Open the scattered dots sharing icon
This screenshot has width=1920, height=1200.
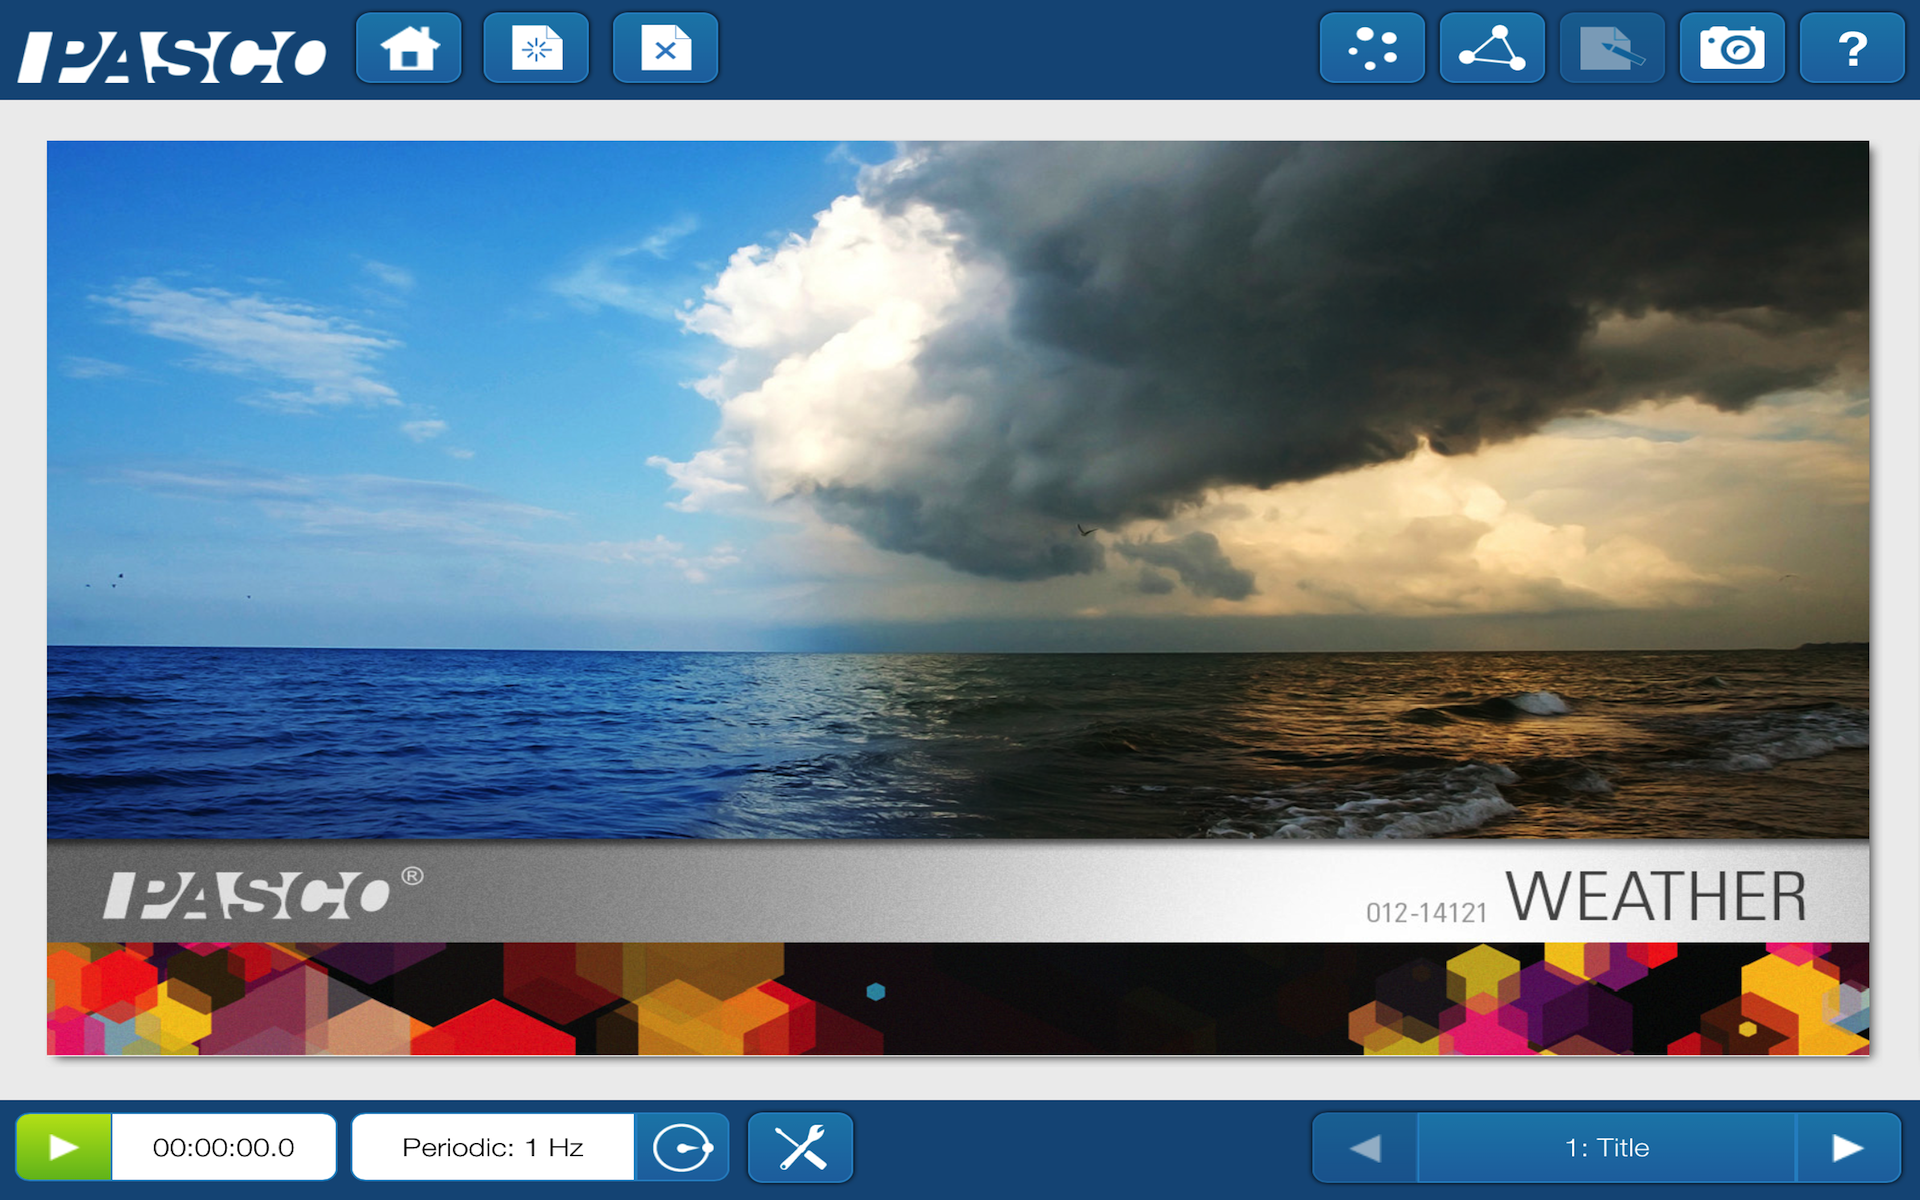(x=1372, y=48)
